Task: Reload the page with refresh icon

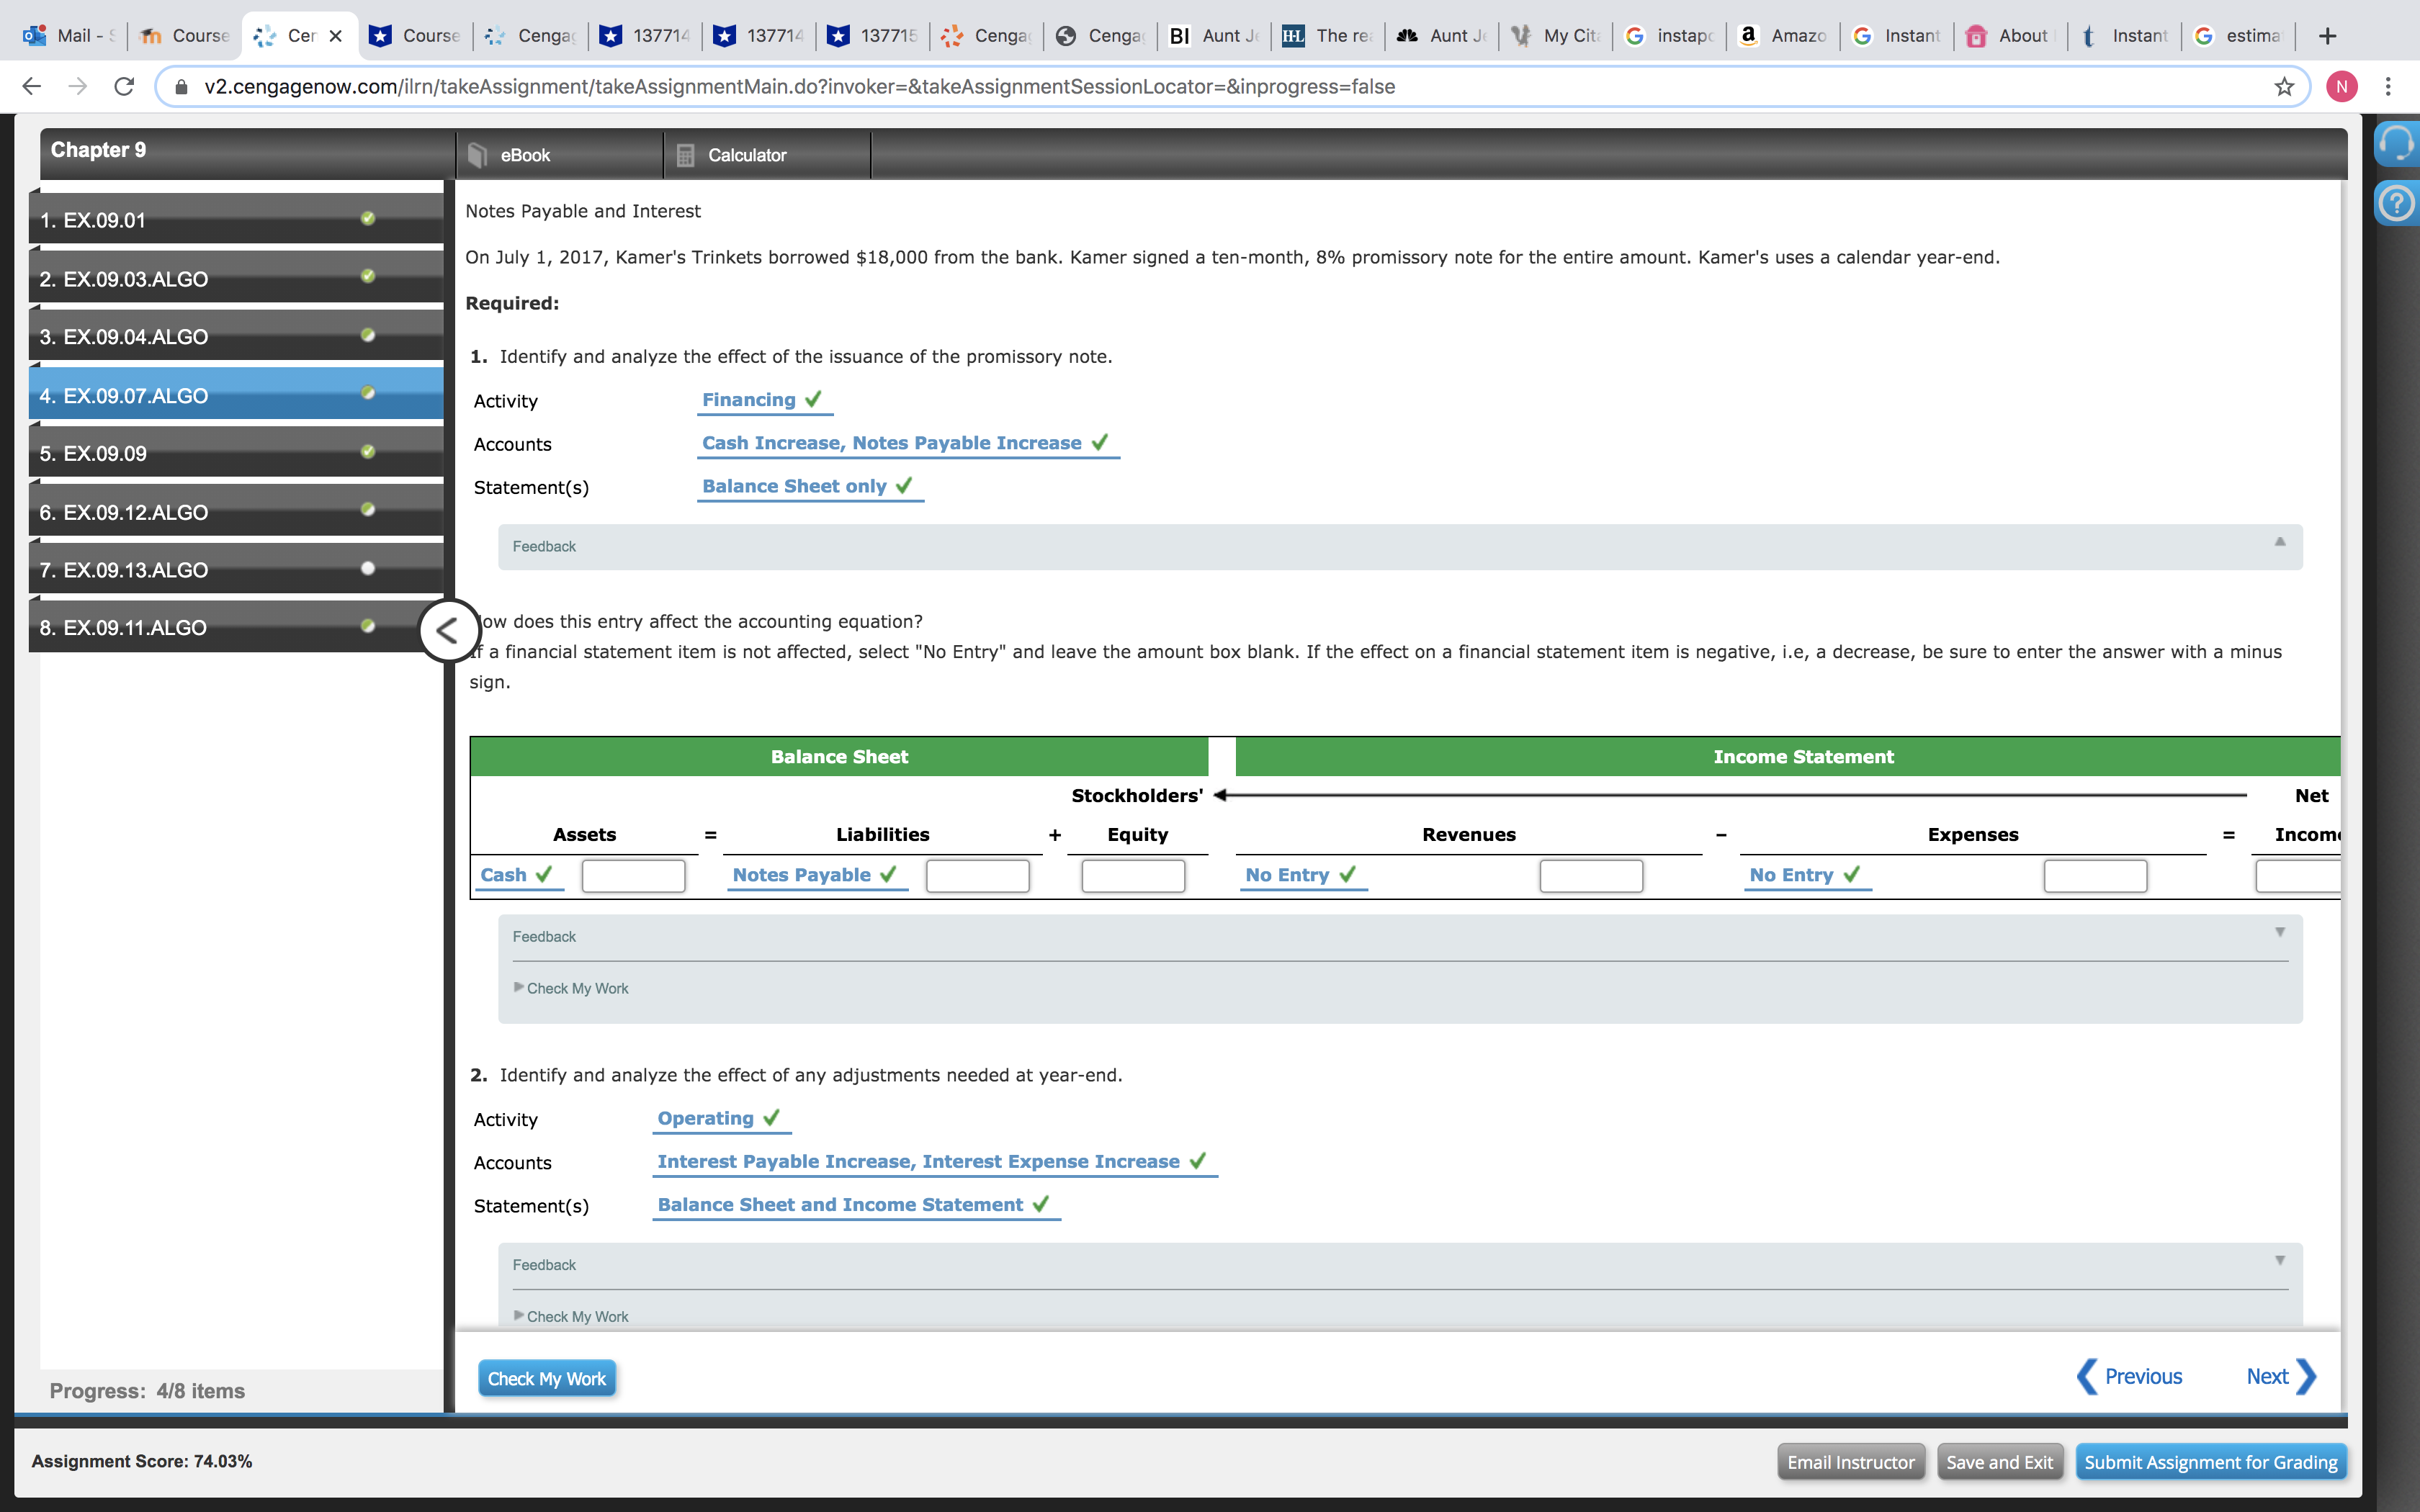Action: tap(124, 87)
